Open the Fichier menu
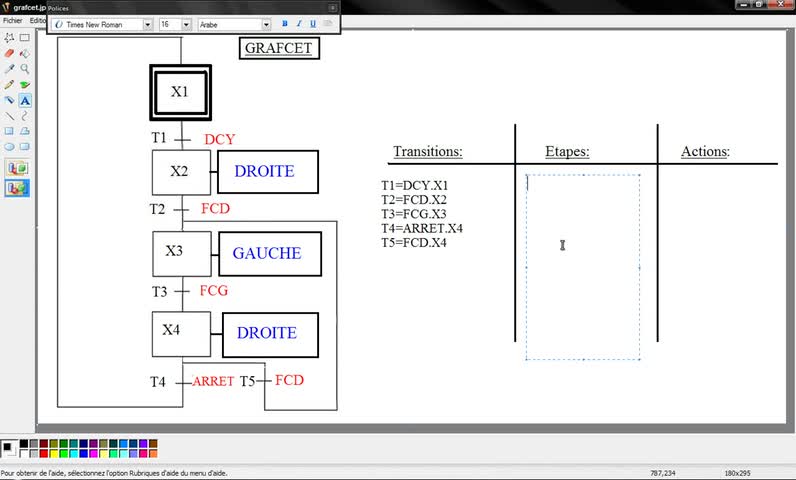 click(x=13, y=20)
